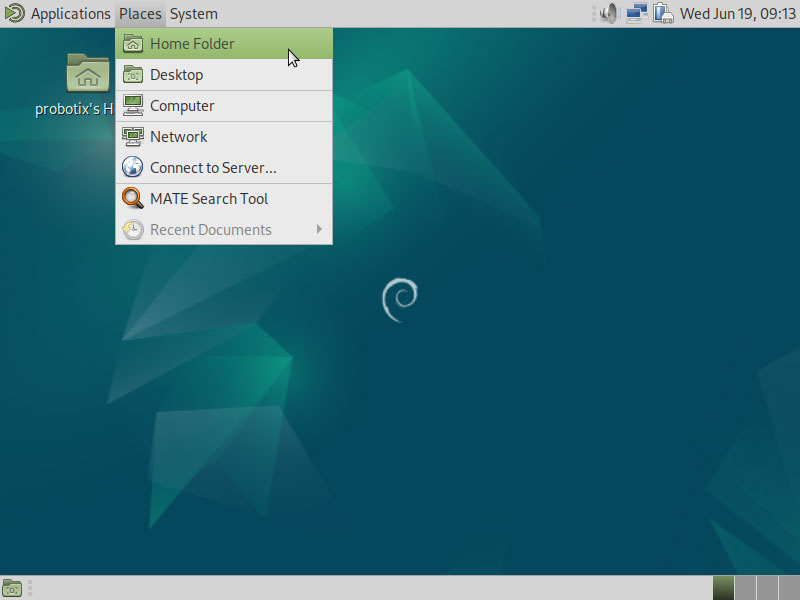Click the MATE Search Tool magnifier icon
Image resolution: width=800 pixels, height=600 pixels.
coord(133,199)
